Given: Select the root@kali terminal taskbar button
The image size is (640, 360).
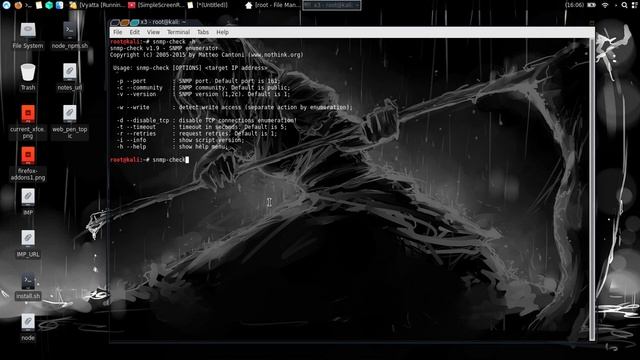Looking at the screenshot, I should (331, 5).
